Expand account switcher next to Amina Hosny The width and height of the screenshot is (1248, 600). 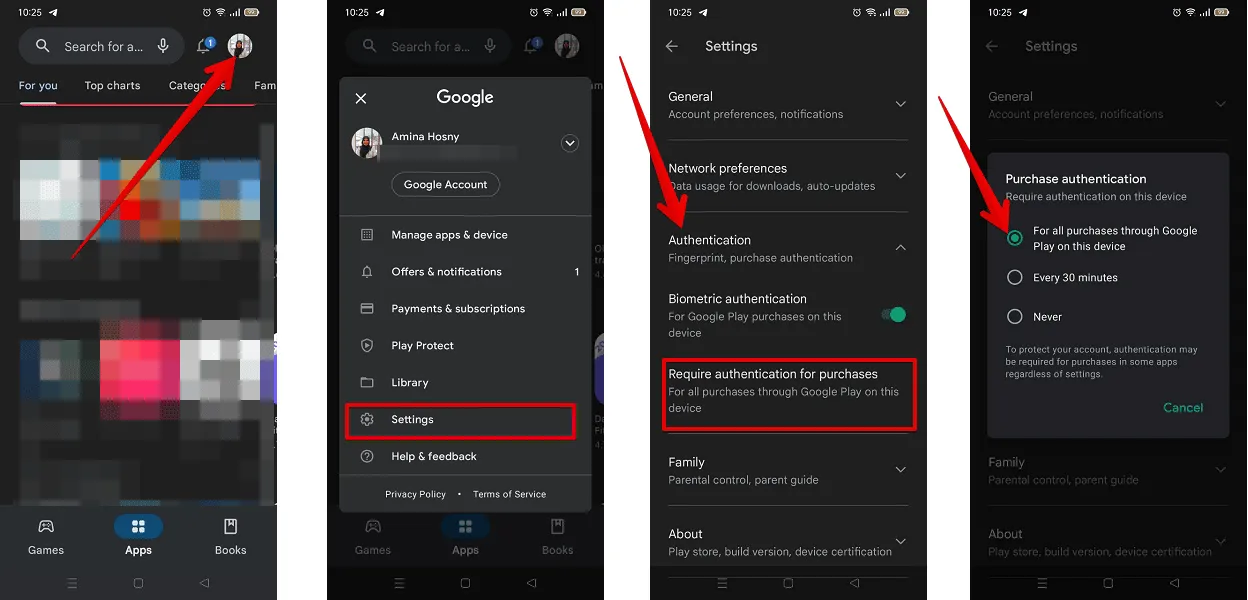(570, 143)
